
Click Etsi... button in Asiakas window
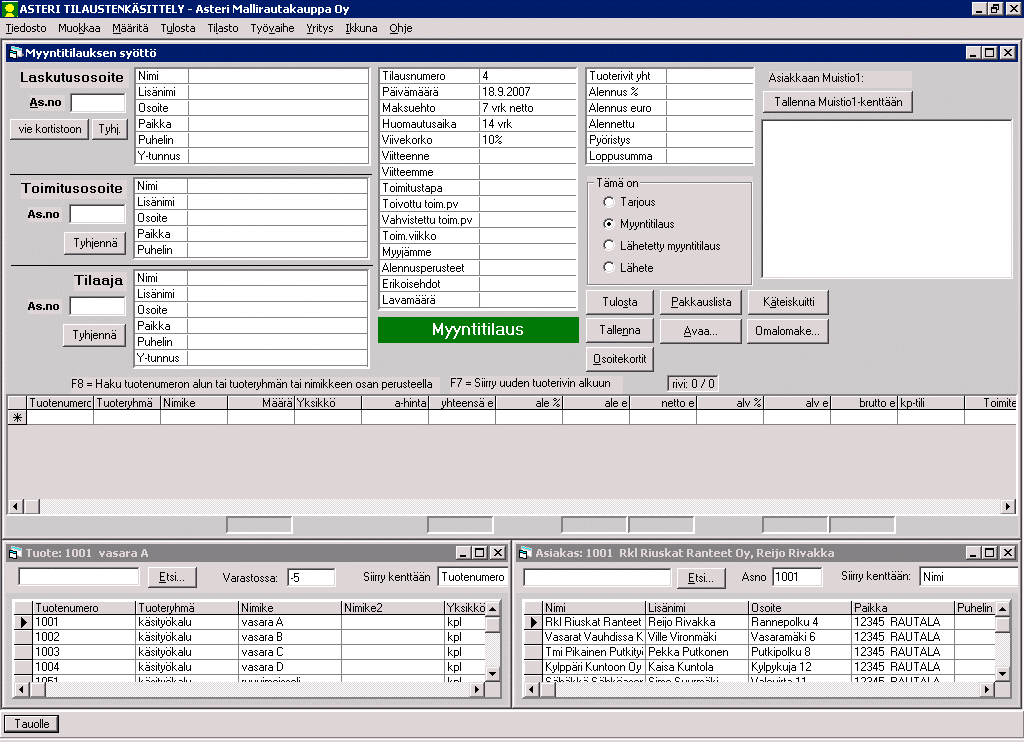701,577
